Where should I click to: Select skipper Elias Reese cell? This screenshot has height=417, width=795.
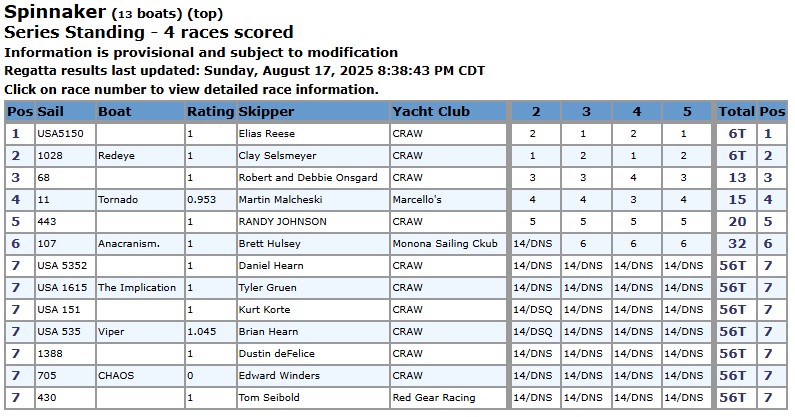pos(267,133)
